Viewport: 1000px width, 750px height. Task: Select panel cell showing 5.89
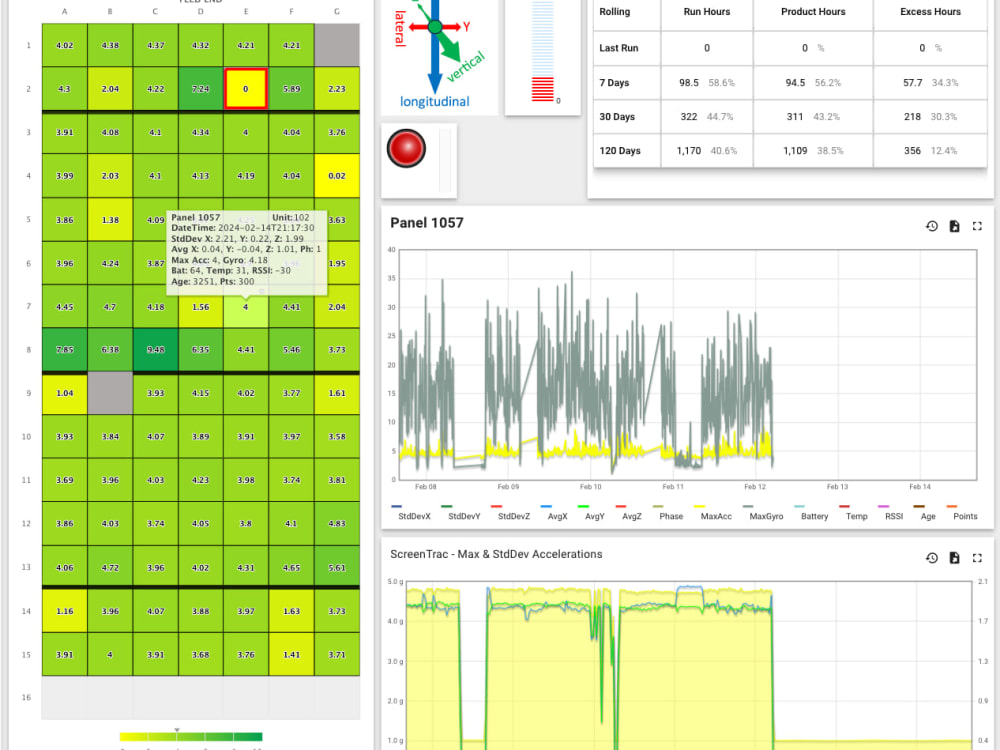click(291, 89)
